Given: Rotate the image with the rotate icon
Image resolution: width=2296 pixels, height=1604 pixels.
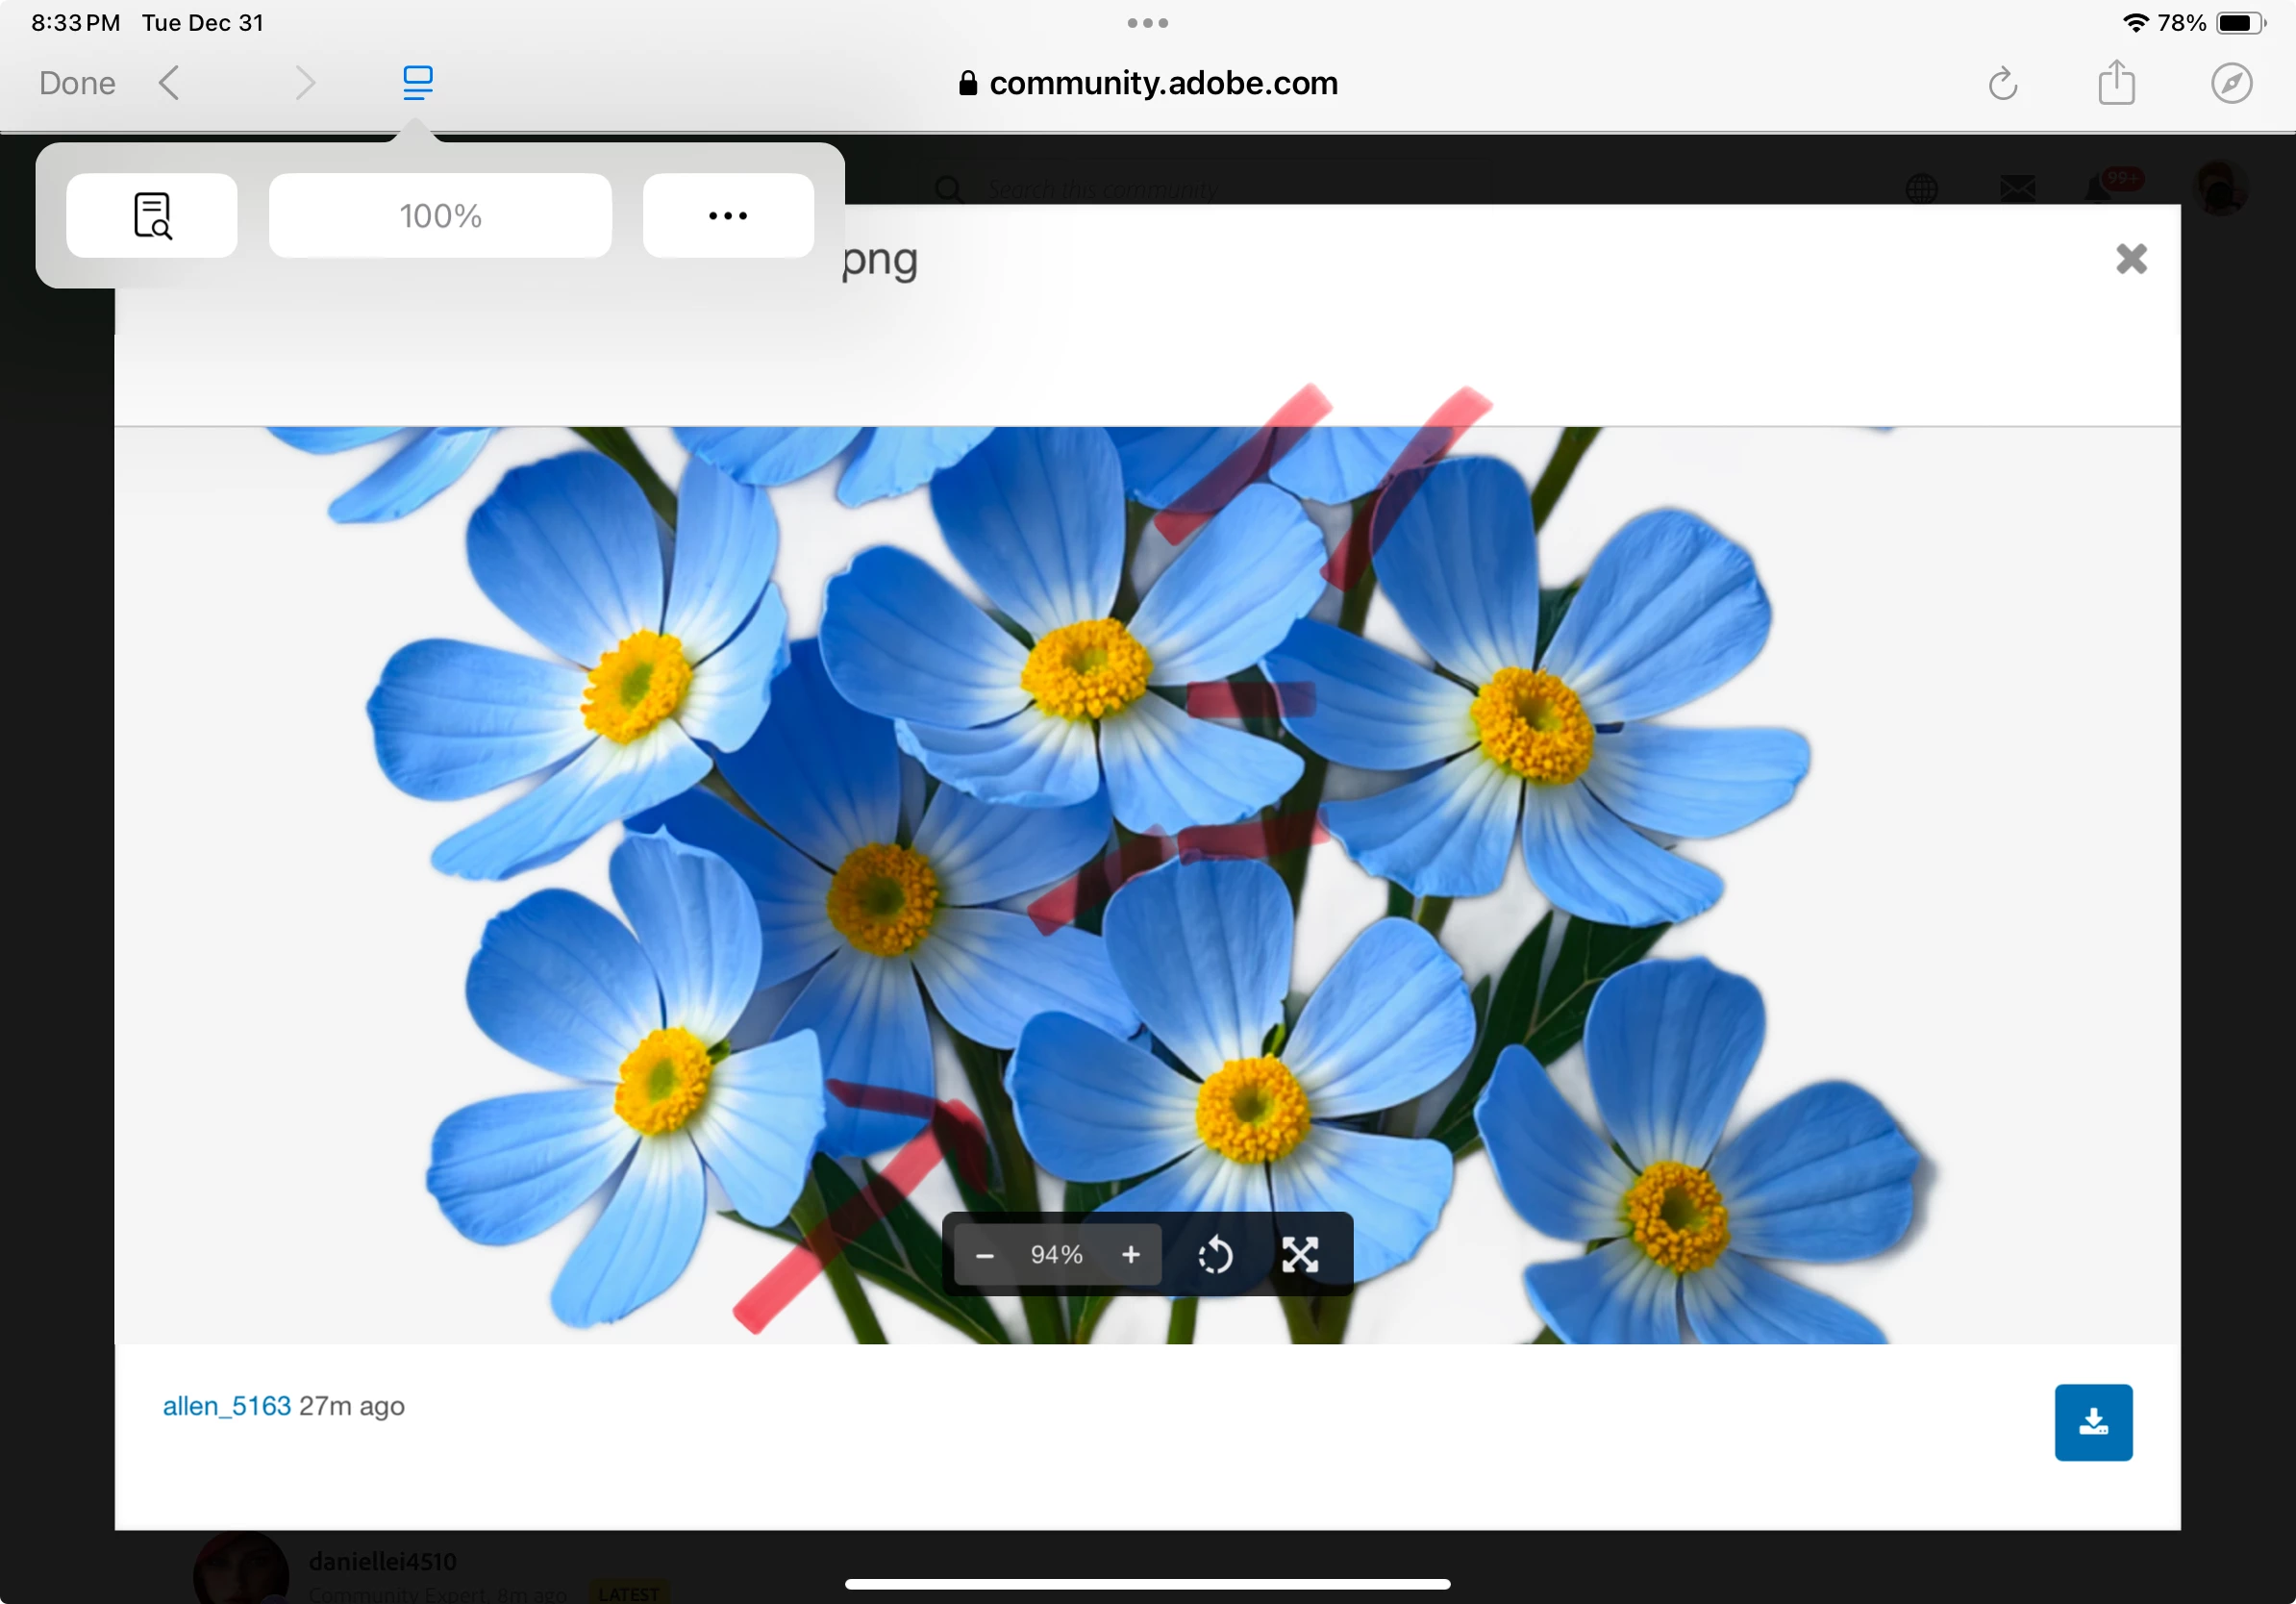Looking at the screenshot, I should click(x=1215, y=1255).
